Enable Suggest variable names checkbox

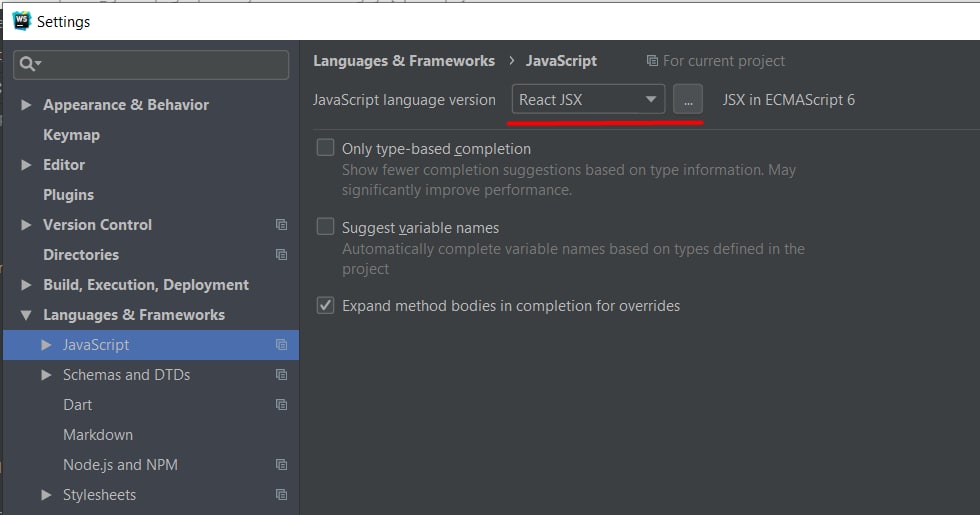325,226
